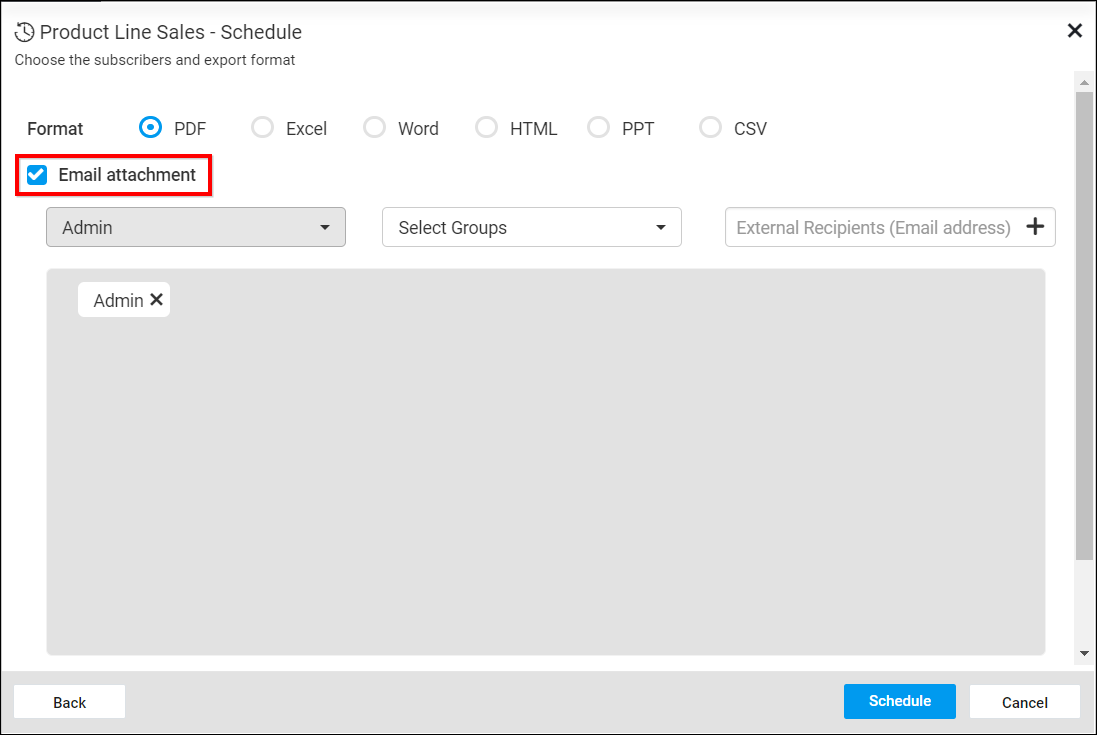Expand the Select Groups dropdown
1097x735 pixels.
[532, 227]
